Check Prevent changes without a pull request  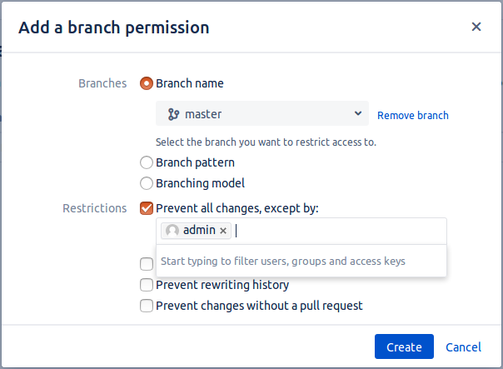(146, 306)
